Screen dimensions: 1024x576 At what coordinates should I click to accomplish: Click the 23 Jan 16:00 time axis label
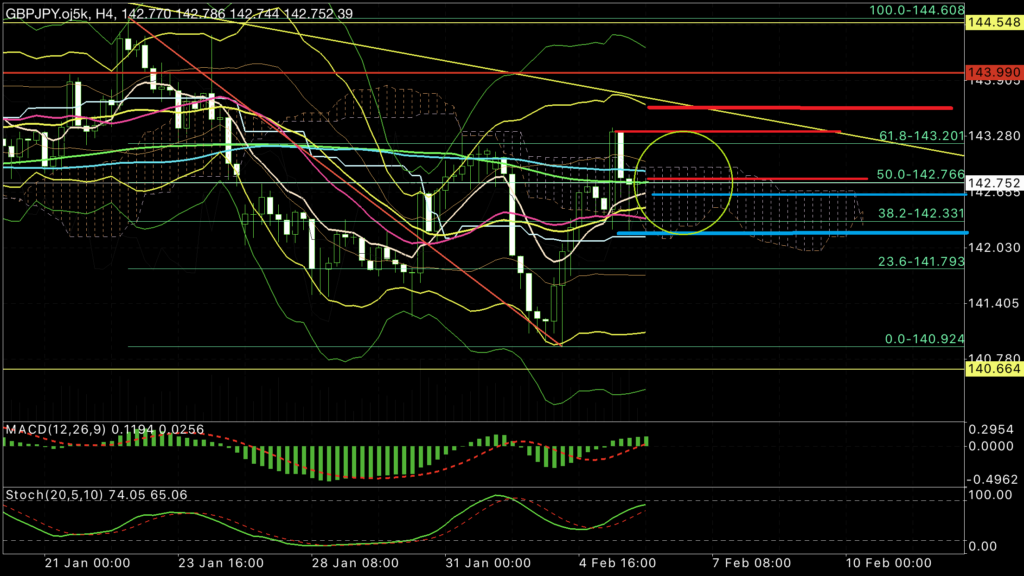(x=221, y=563)
